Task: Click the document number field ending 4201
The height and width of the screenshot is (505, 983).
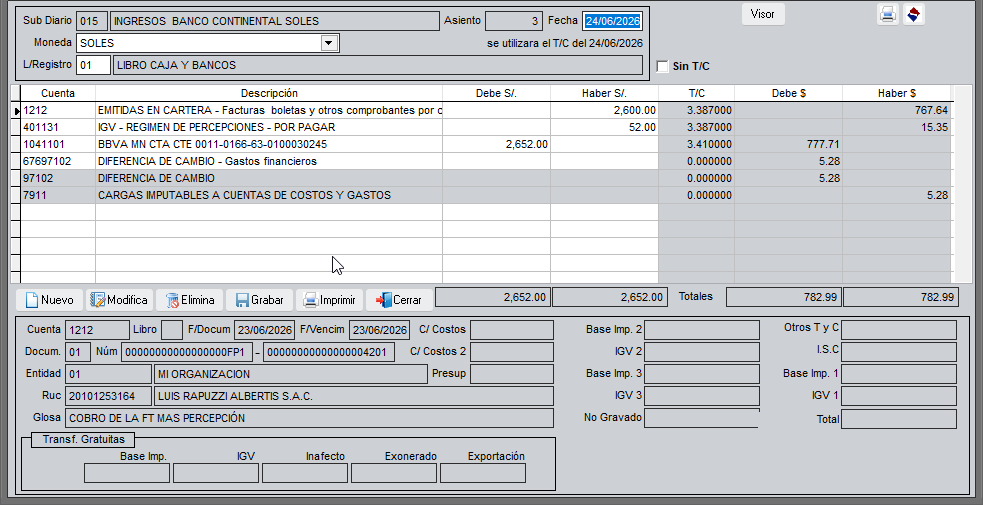Action: pyautogui.click(x=329, y=352)
